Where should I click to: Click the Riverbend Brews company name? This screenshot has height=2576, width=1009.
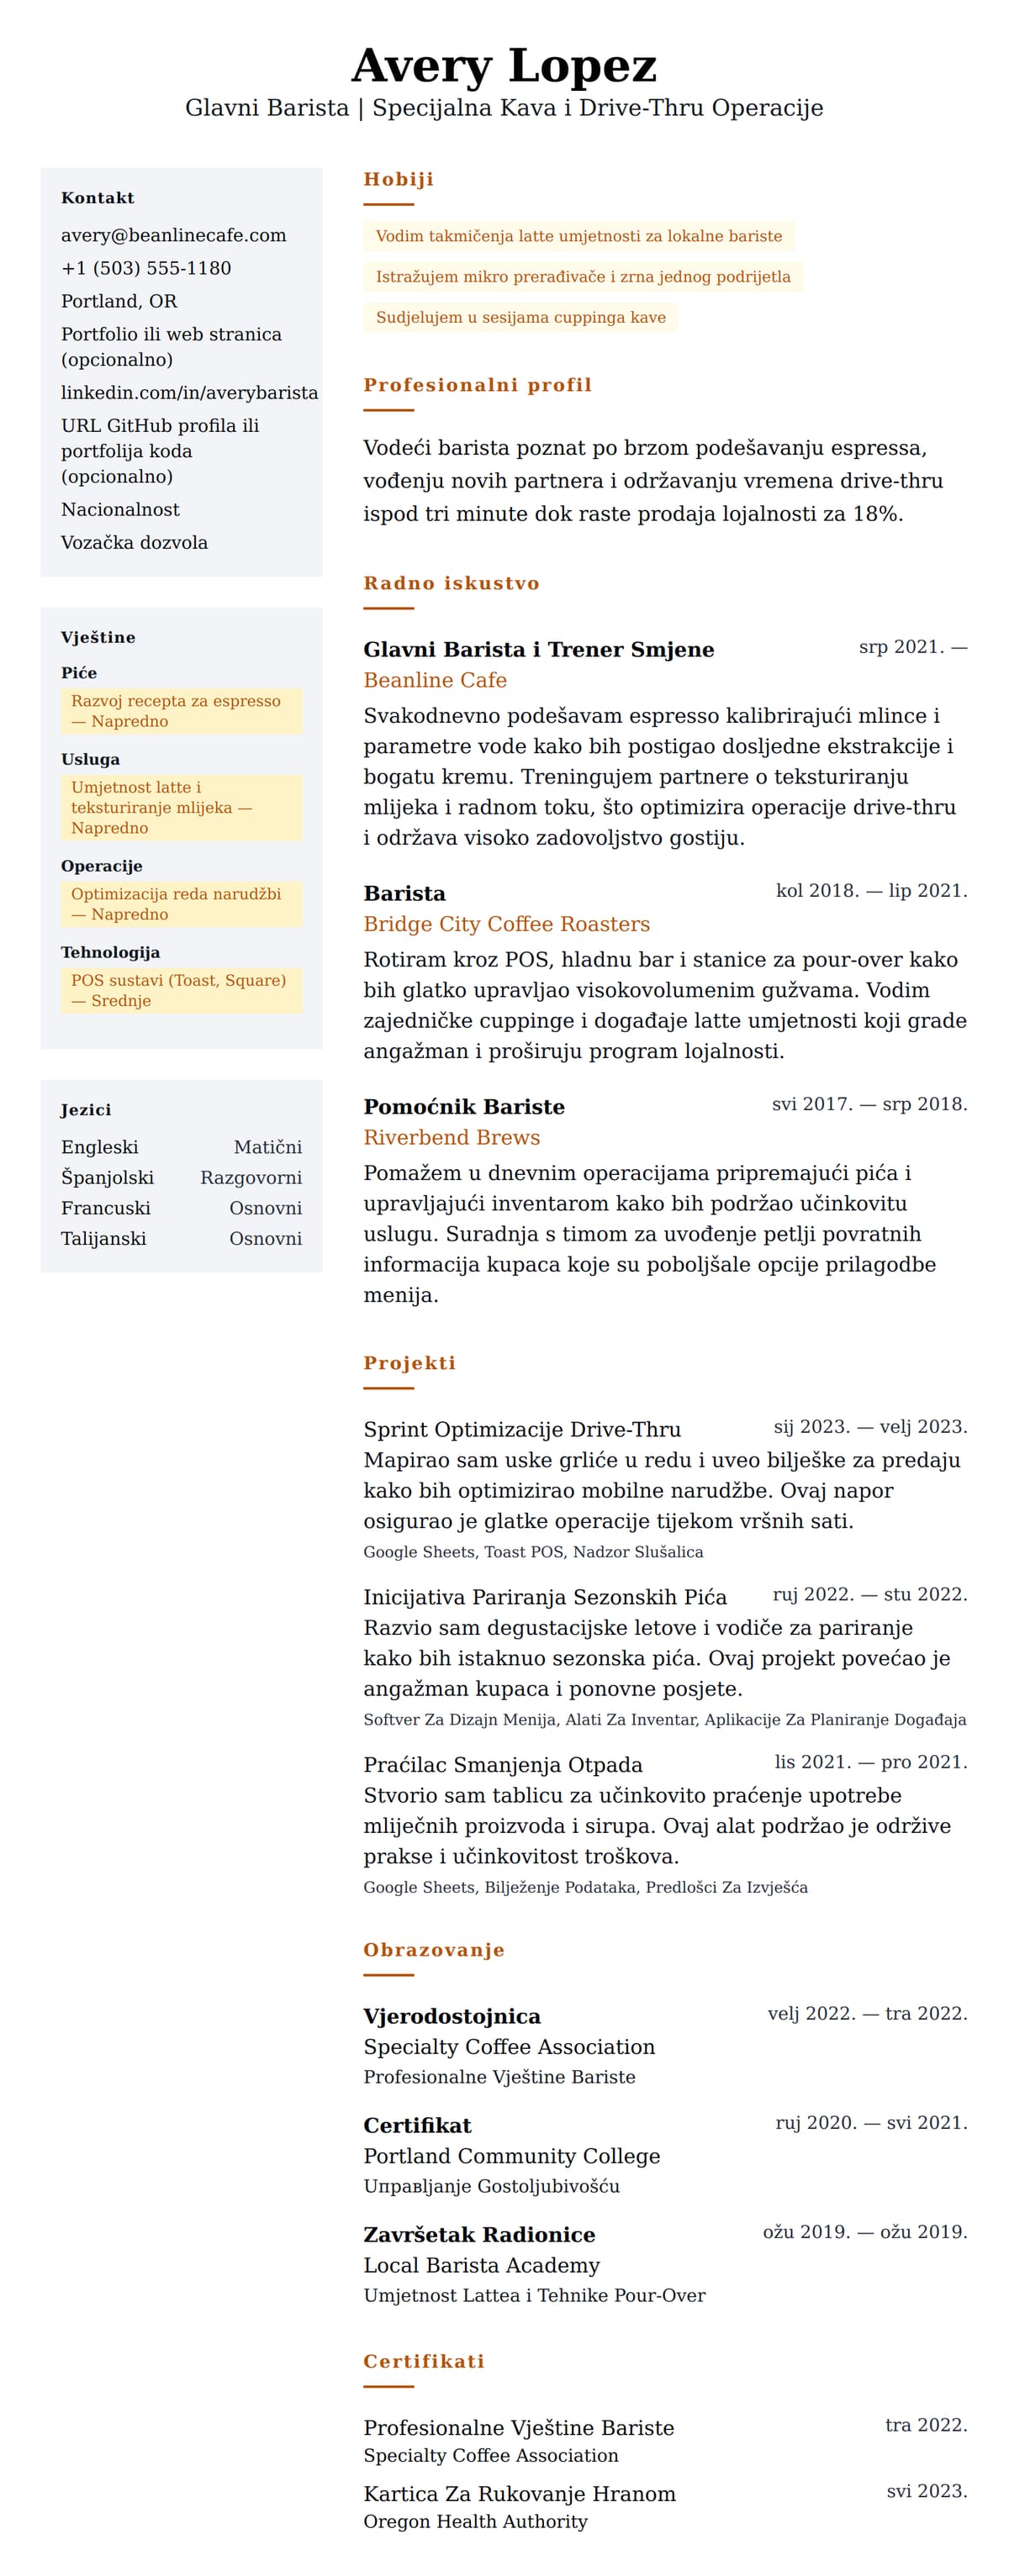451,1137
